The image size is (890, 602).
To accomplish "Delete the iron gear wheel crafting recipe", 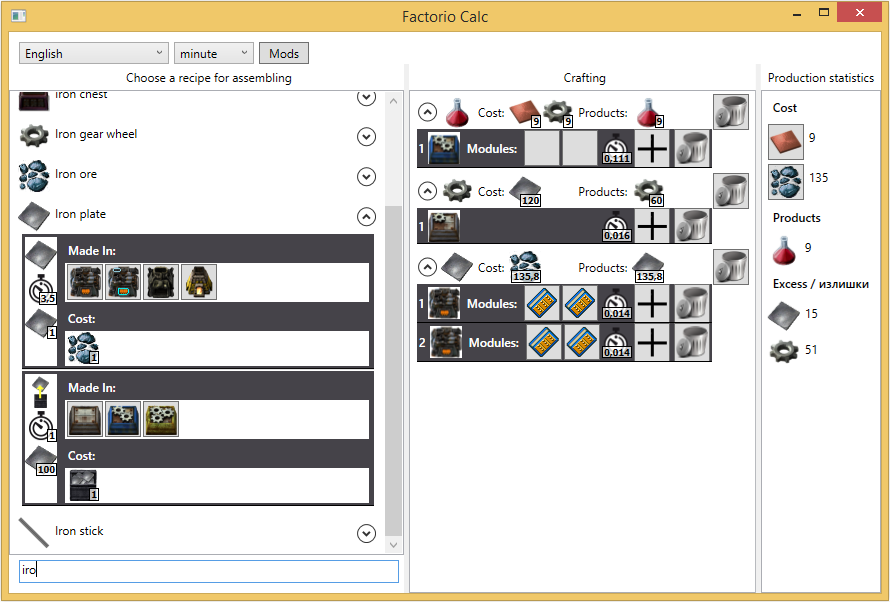I will [731, 191].
